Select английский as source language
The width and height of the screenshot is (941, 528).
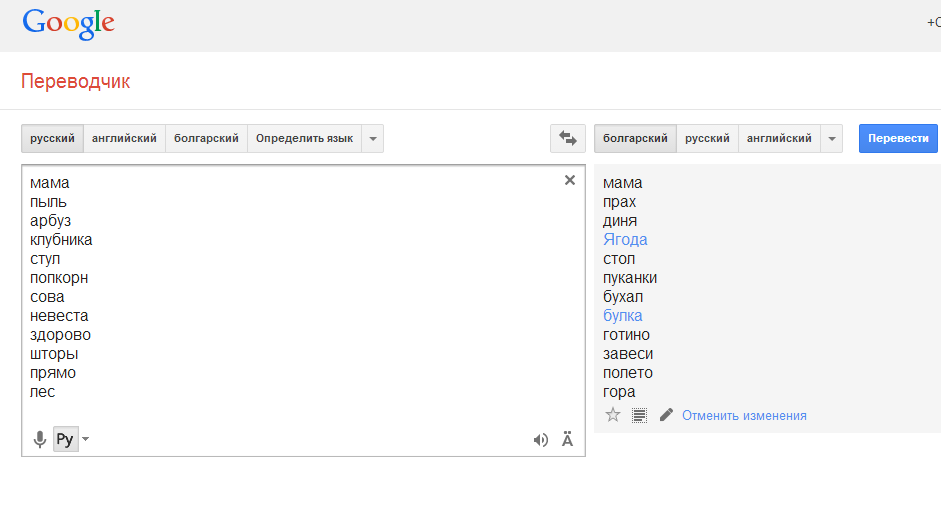(124, 139)
